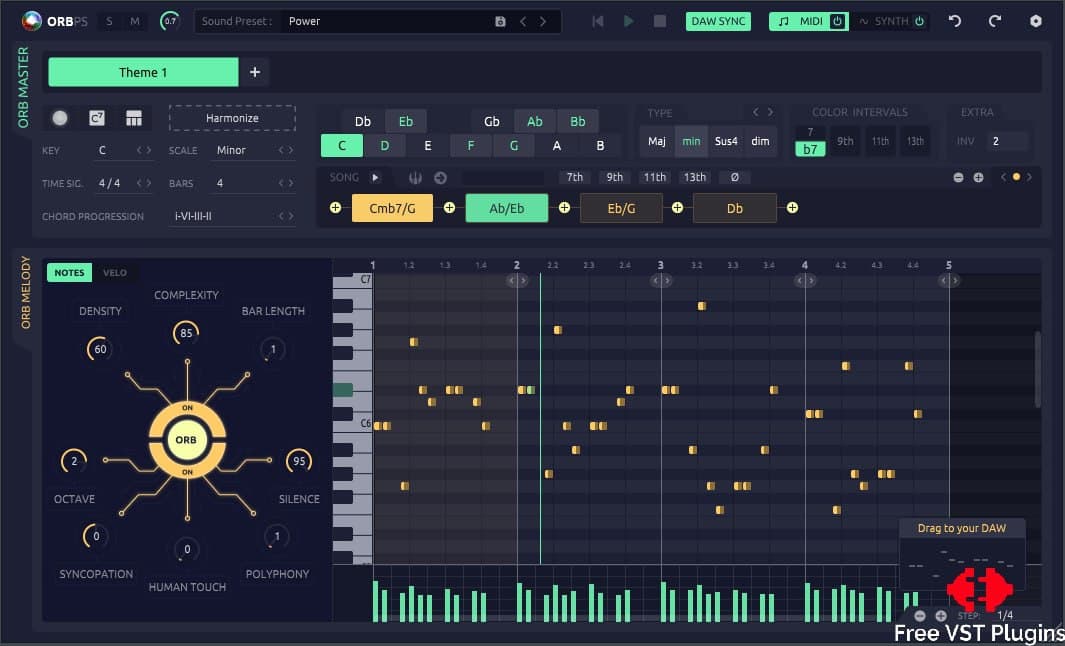Toggle the 9th color interval
This screenshot has width=1065, height=646.
(x=845, y=141)
